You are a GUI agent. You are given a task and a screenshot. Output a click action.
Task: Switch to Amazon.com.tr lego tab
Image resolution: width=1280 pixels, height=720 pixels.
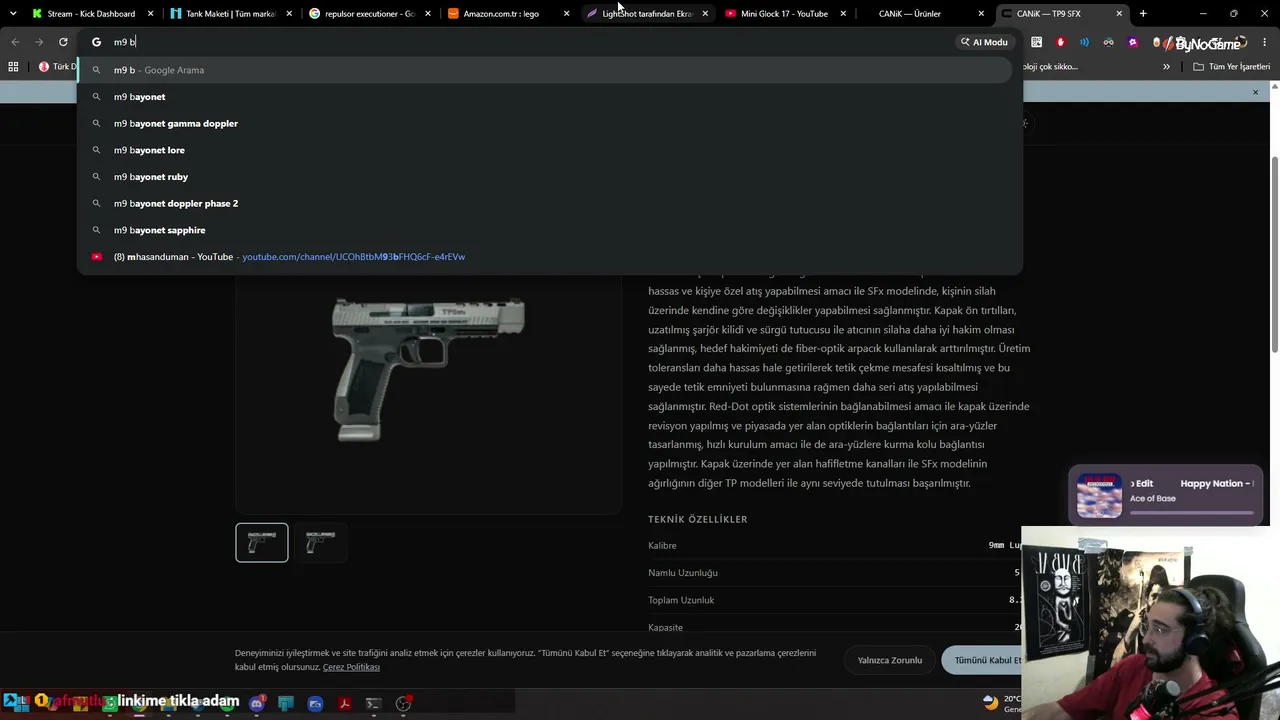[506, 14]
